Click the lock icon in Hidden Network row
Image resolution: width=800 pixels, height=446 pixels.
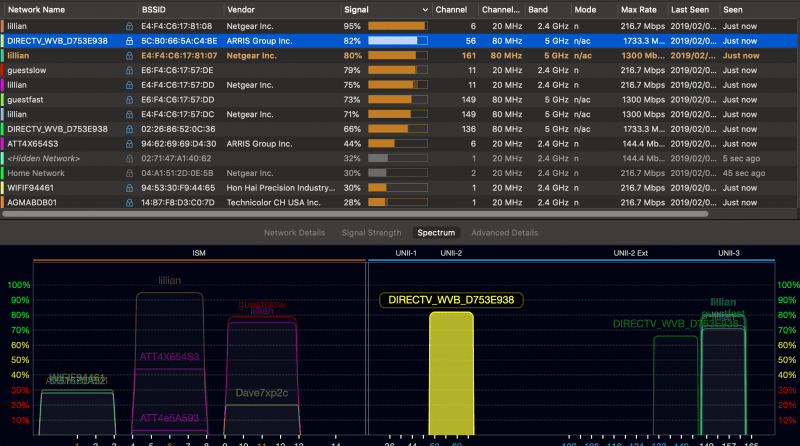tap(129, 159)
